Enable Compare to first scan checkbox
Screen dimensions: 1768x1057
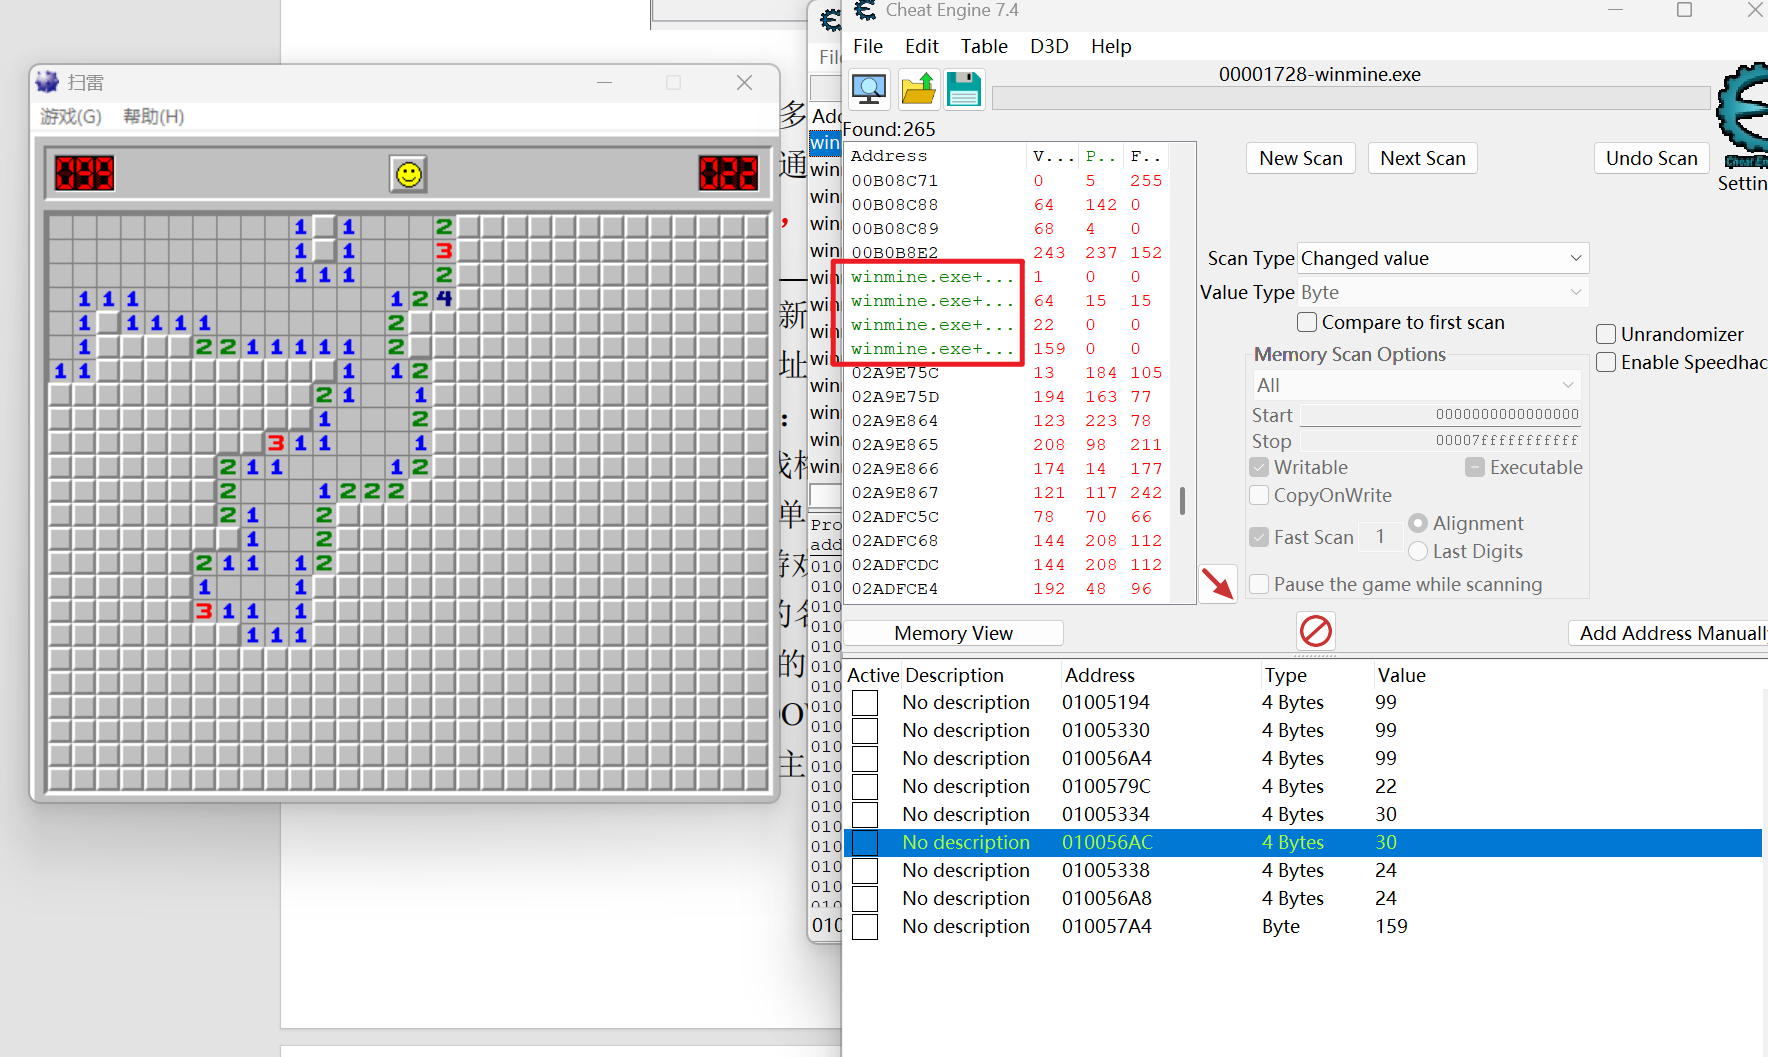point(1306,322)
